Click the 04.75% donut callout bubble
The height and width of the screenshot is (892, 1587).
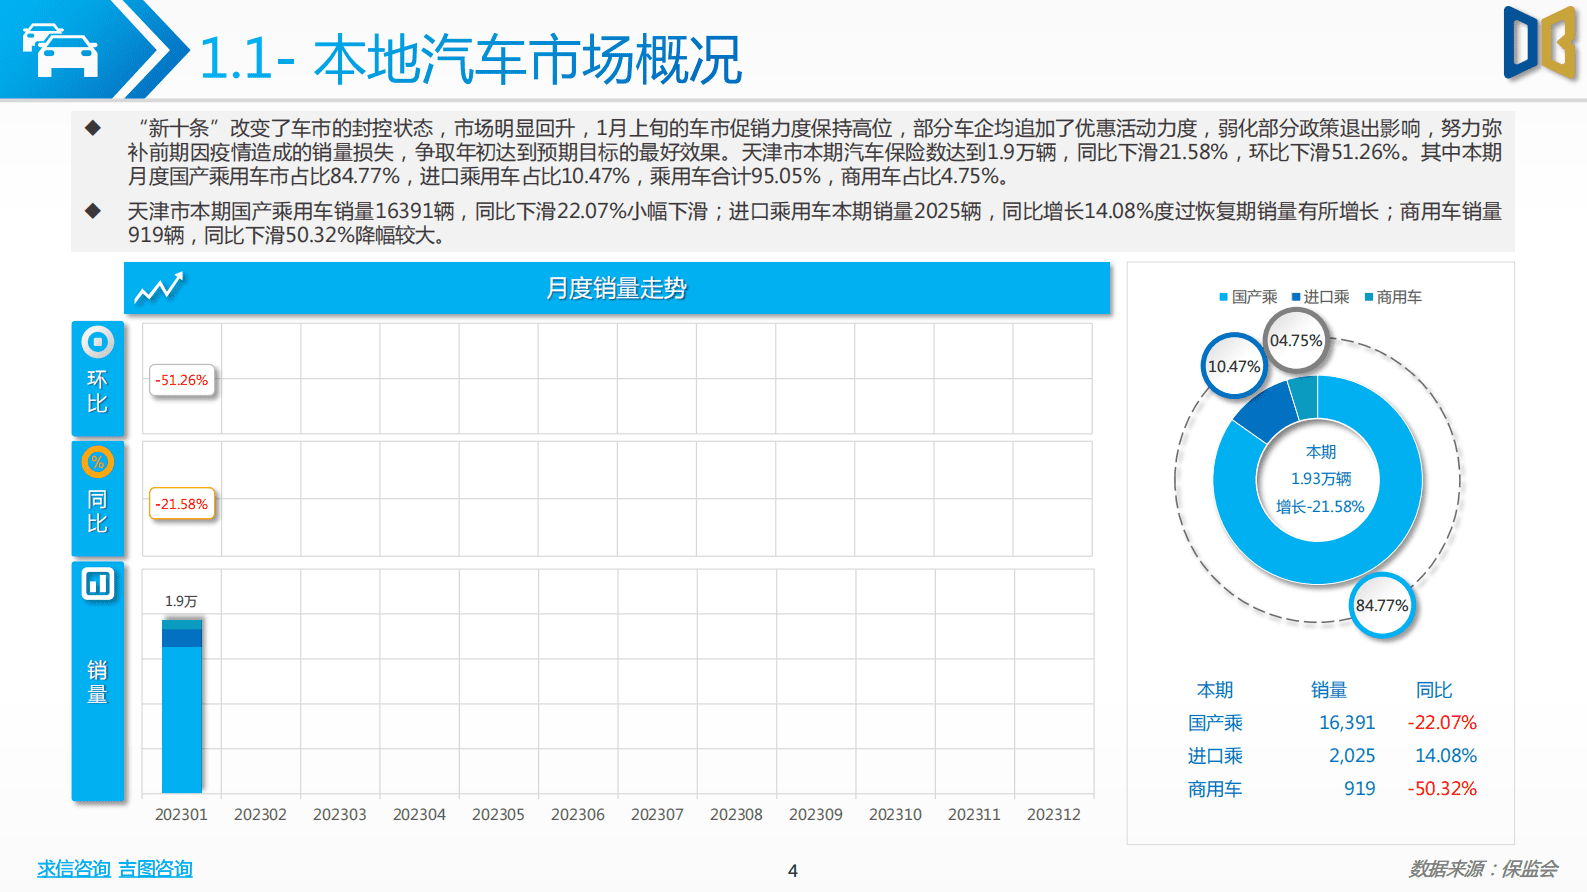point(1296,341)
